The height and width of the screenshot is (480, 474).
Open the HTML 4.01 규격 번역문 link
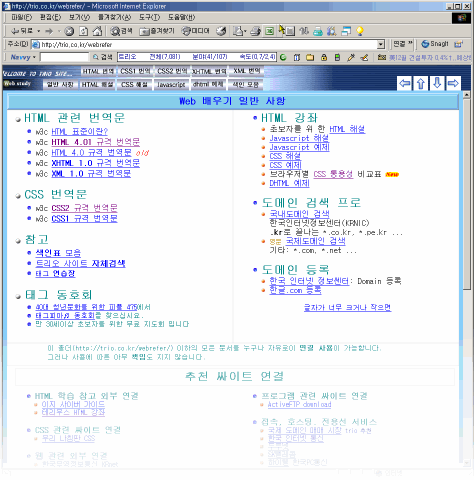click(96, 142)
